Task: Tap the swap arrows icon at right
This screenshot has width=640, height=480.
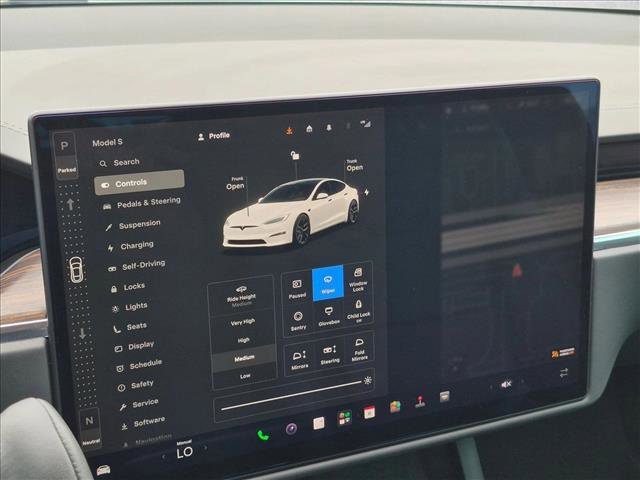Action: click(x=564, y=373)
